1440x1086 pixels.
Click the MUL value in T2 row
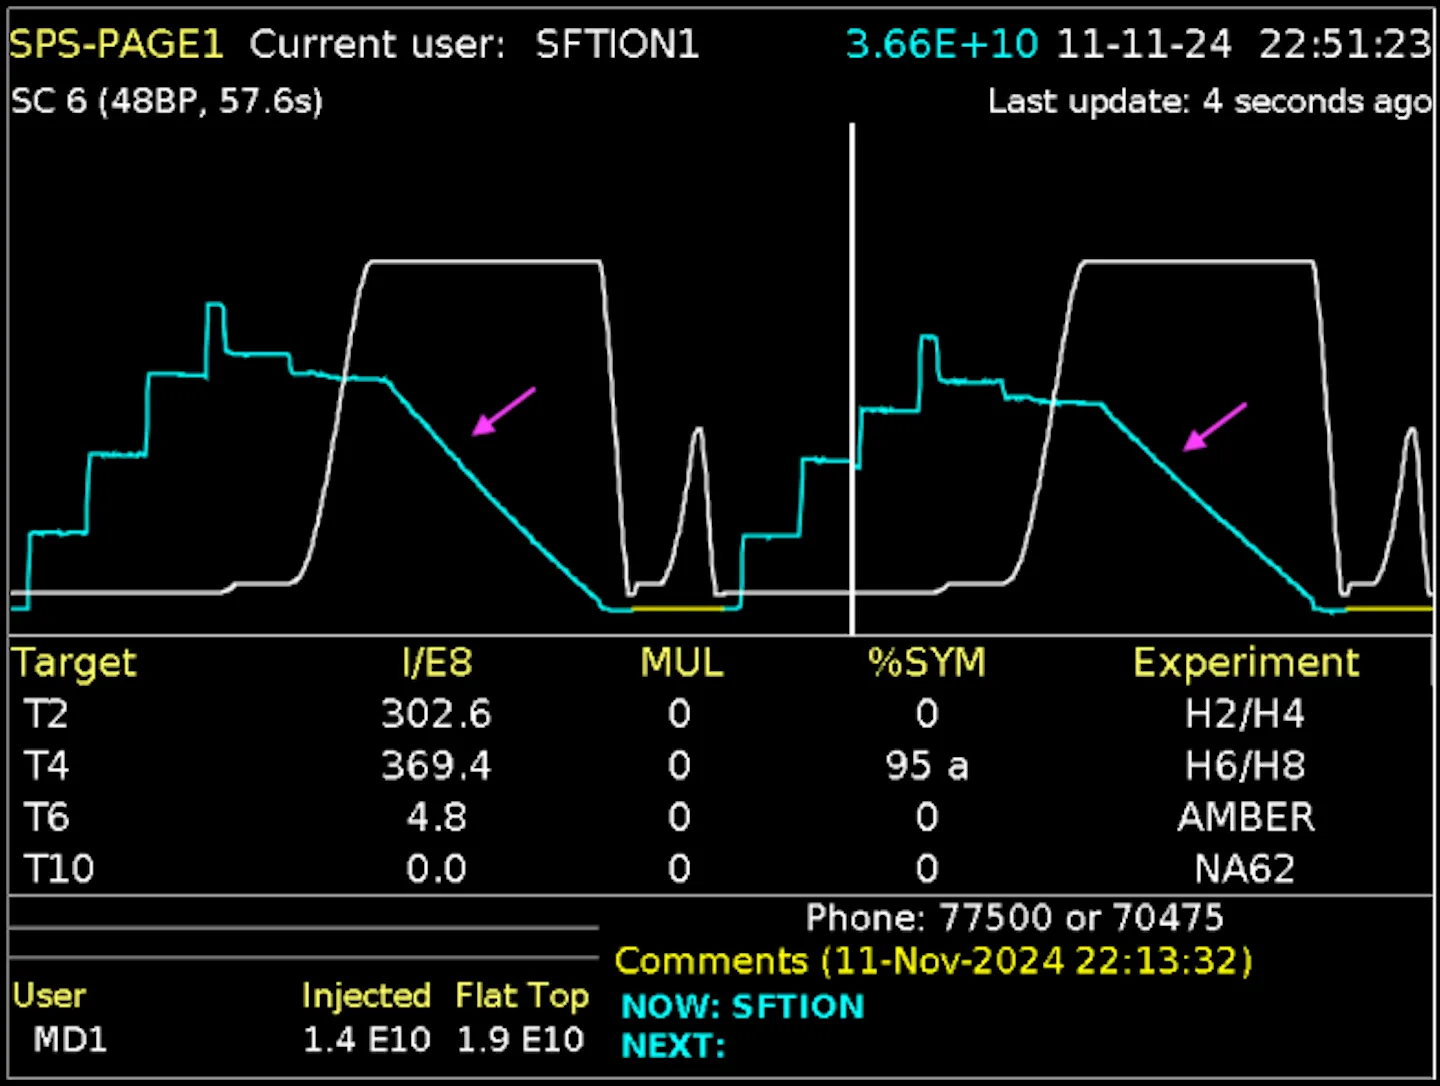coord(680,714)
